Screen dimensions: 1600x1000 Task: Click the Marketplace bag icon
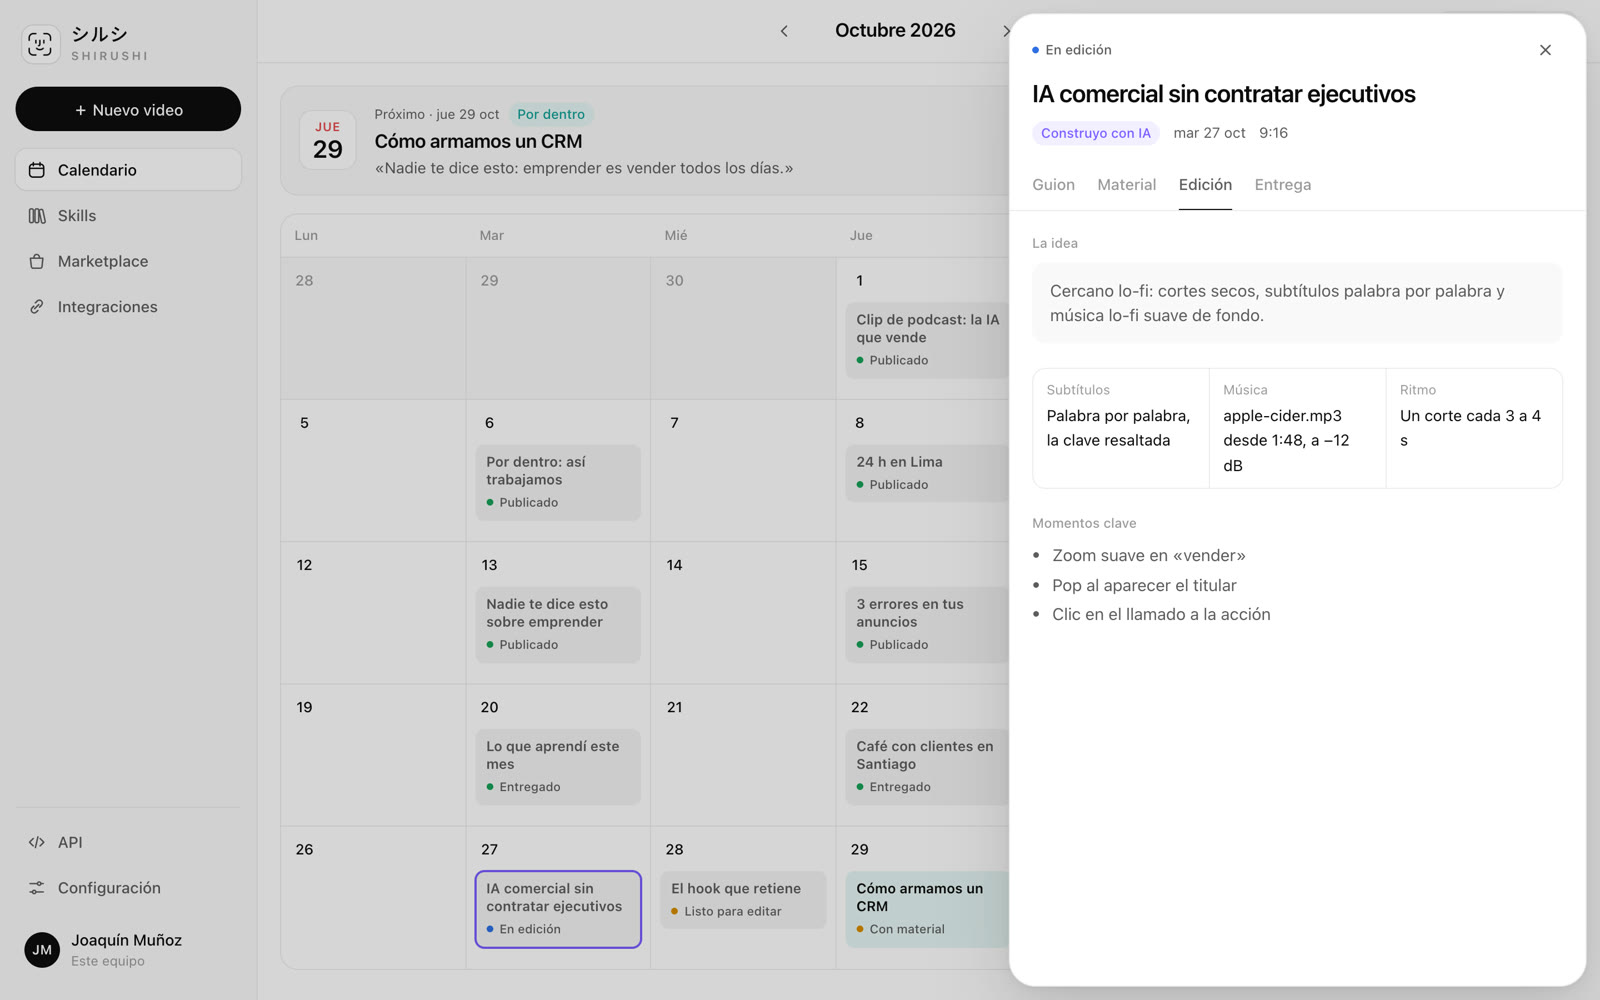(37, 261)
